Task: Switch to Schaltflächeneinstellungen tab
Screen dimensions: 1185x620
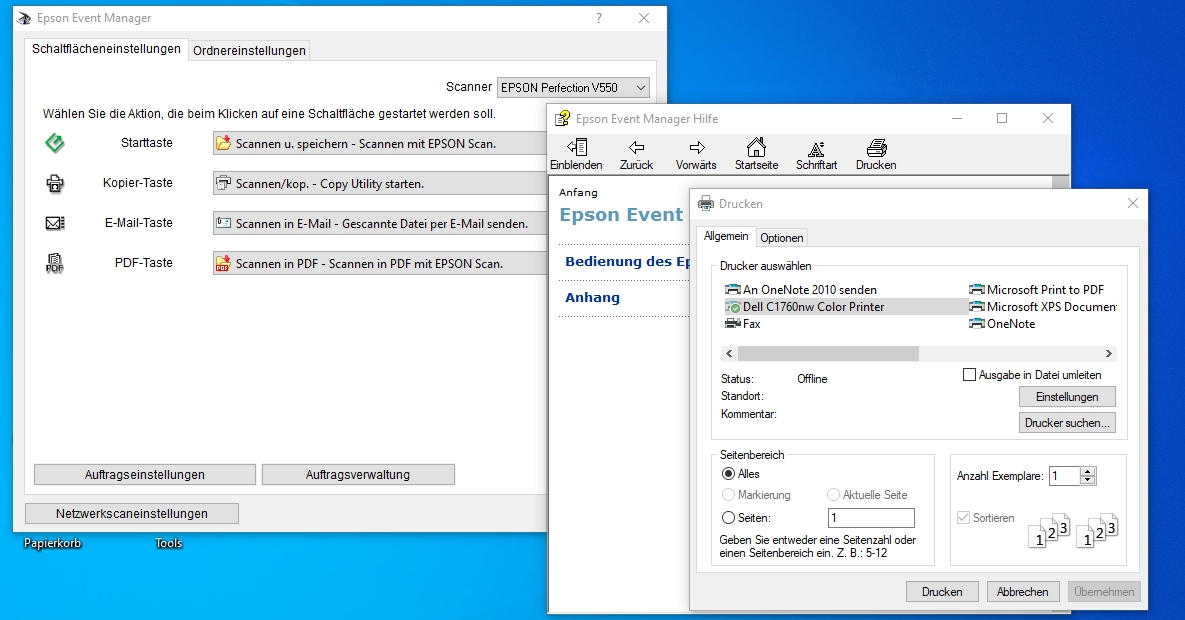Action: pyautogui.click(x=106, y=49)
